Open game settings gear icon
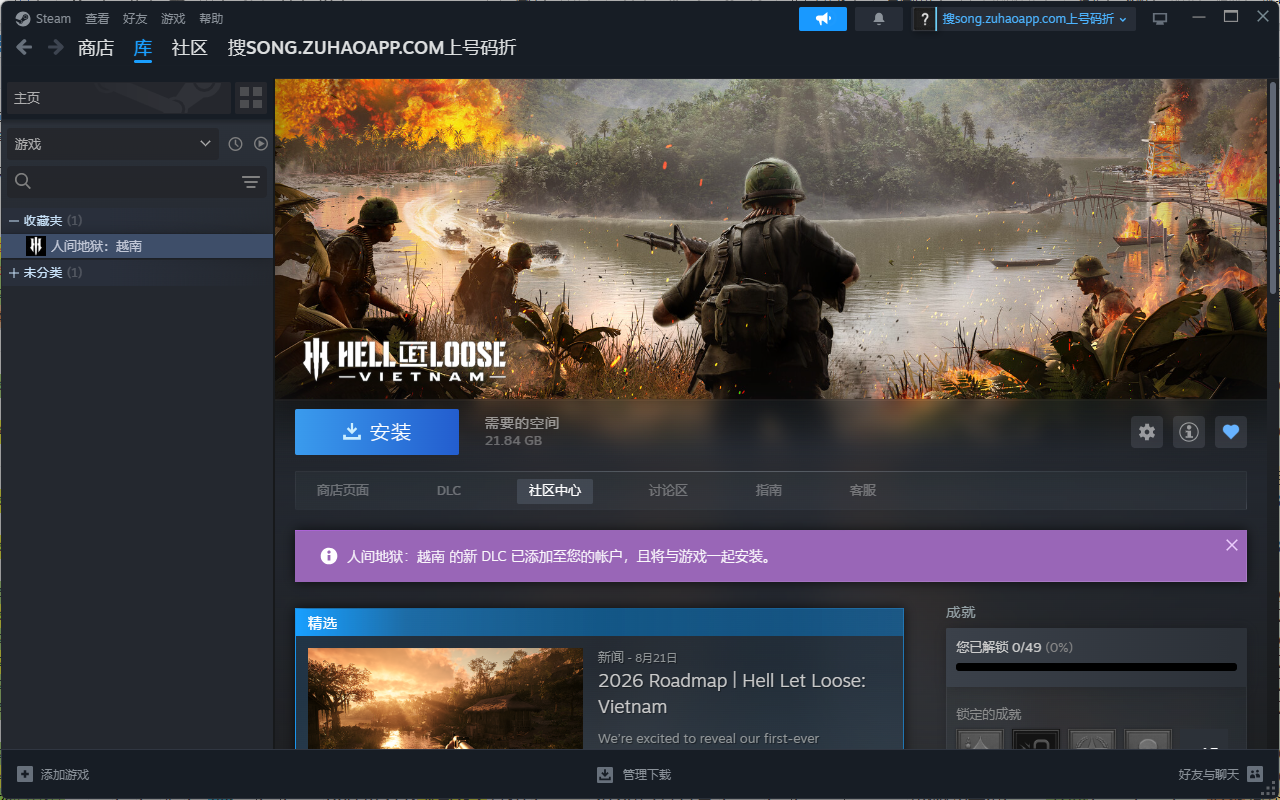1280x800 pixels. click(x=1147, y=432)
